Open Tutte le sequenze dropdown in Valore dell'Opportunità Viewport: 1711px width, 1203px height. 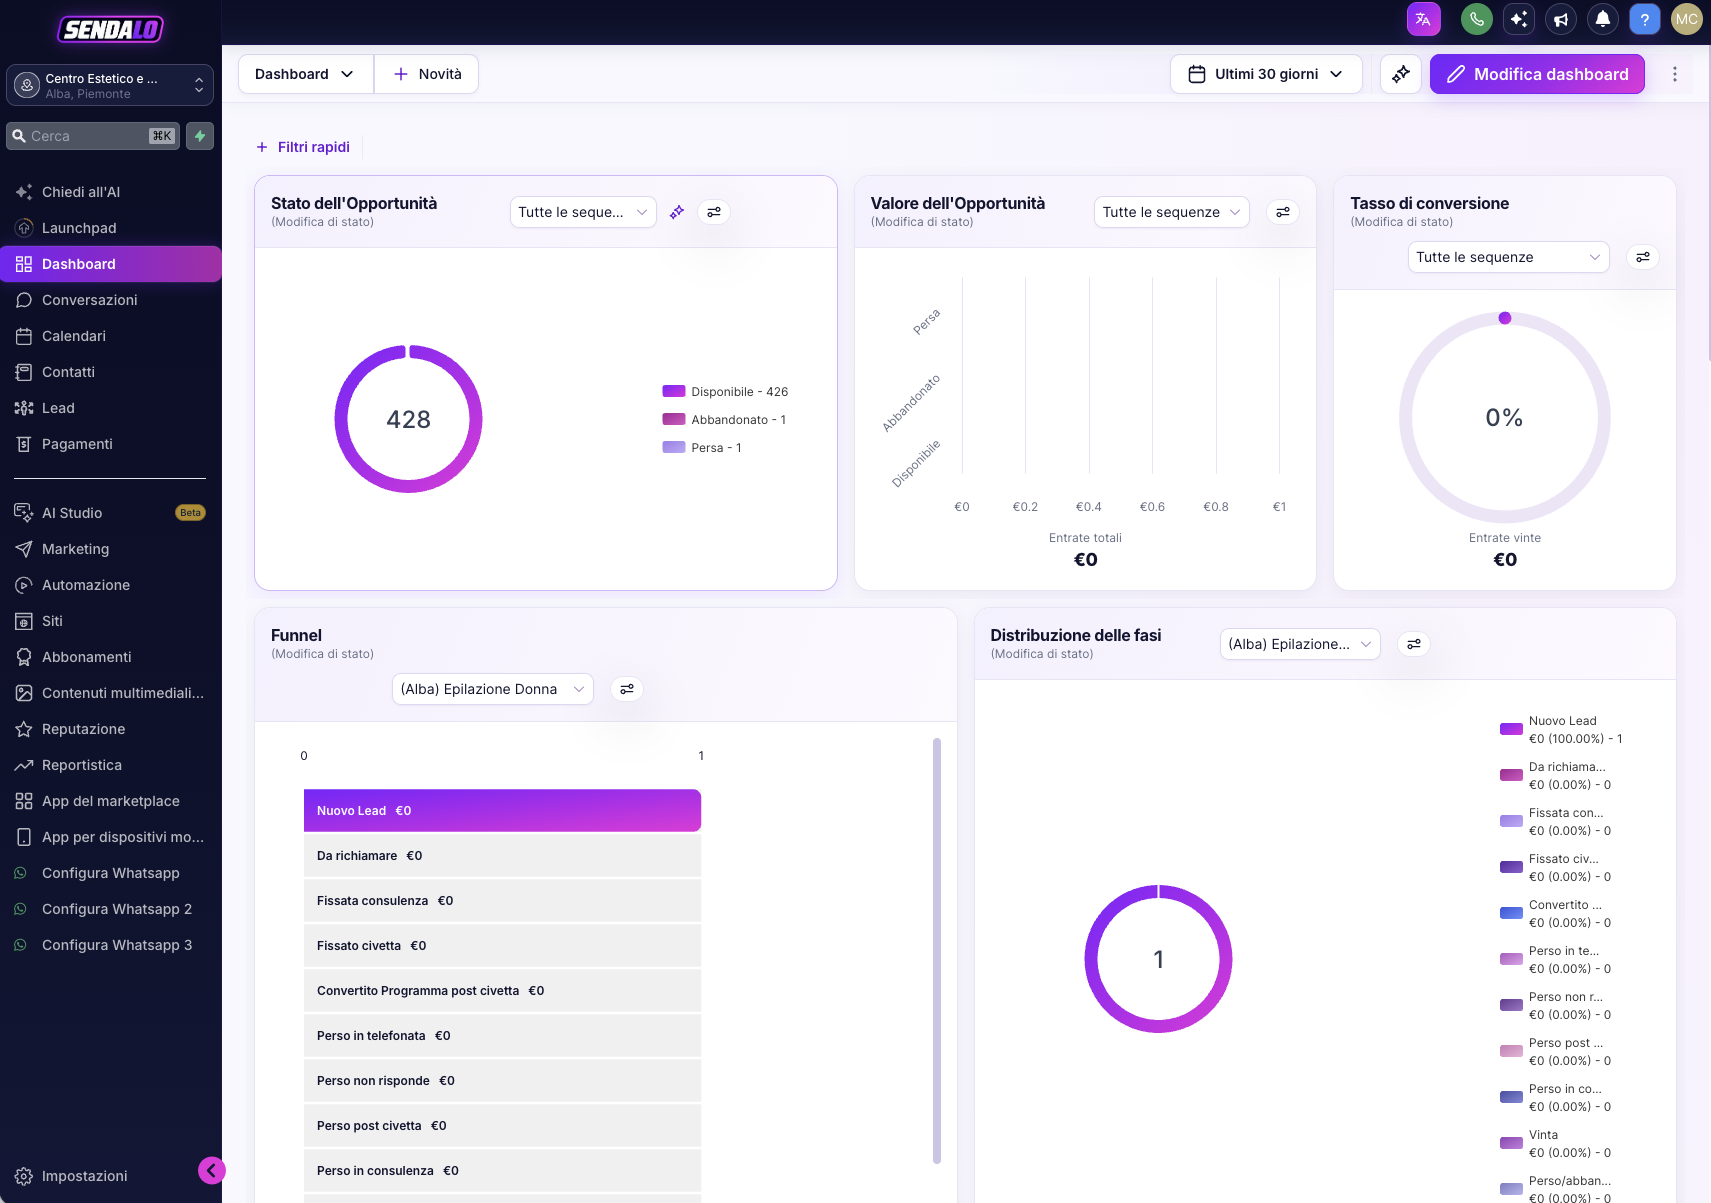pyautogui.click(x=1172, y=212)
